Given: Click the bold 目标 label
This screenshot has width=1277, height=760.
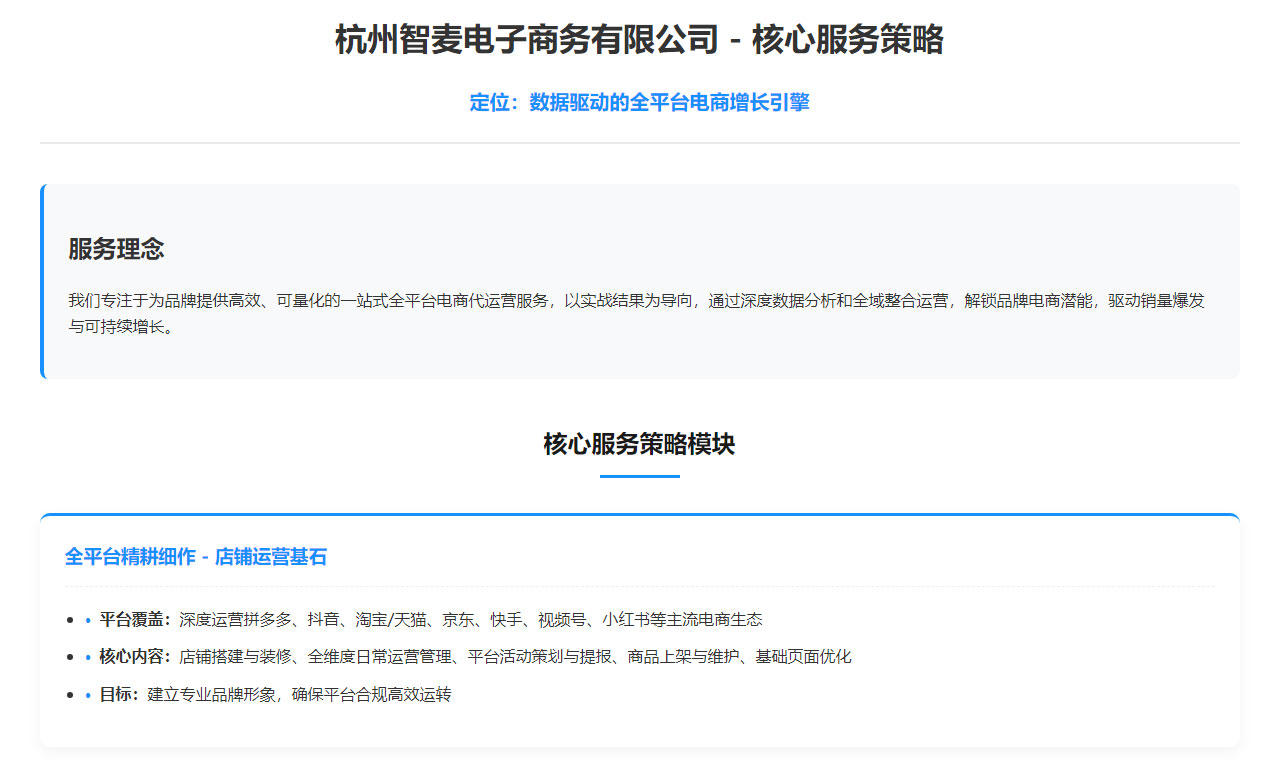Looking at the screenshot, I should click(x=119, y=695).
